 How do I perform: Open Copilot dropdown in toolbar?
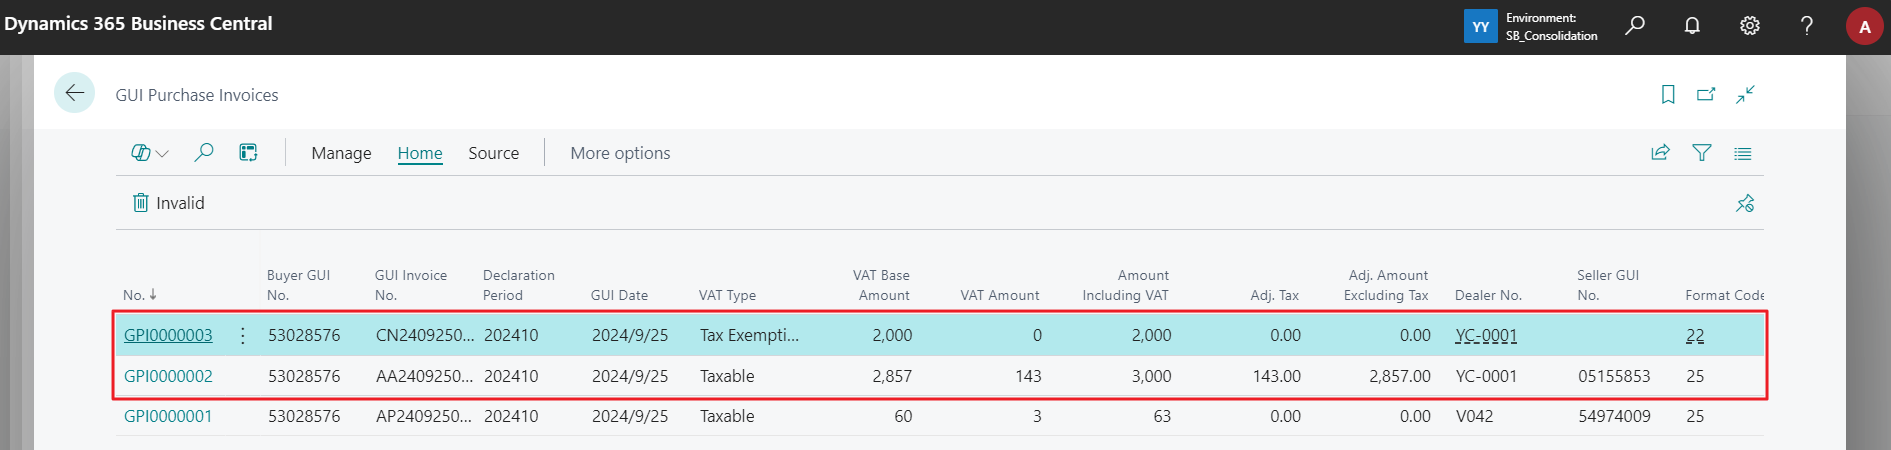tap(150, 153)
